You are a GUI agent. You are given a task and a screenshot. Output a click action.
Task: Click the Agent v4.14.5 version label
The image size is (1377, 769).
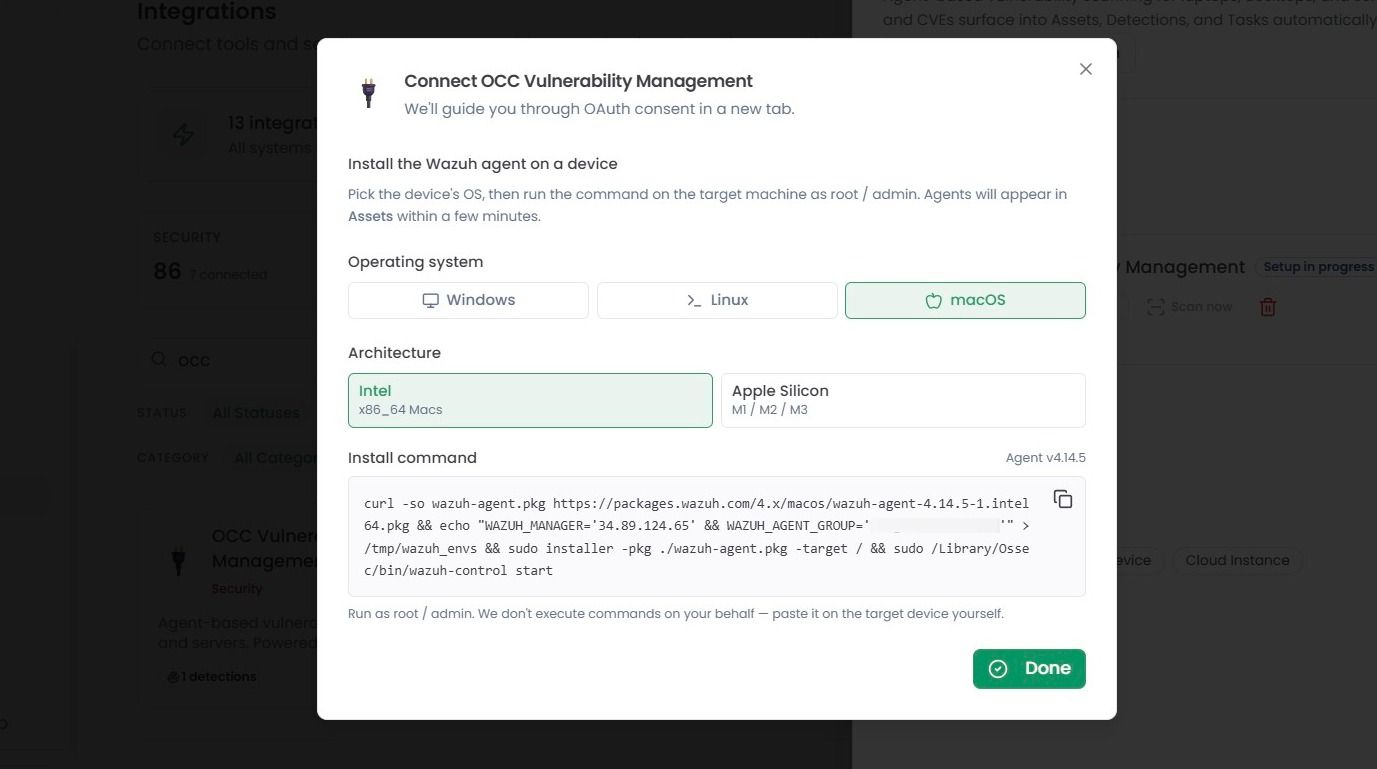click(x=1046, y=458)
